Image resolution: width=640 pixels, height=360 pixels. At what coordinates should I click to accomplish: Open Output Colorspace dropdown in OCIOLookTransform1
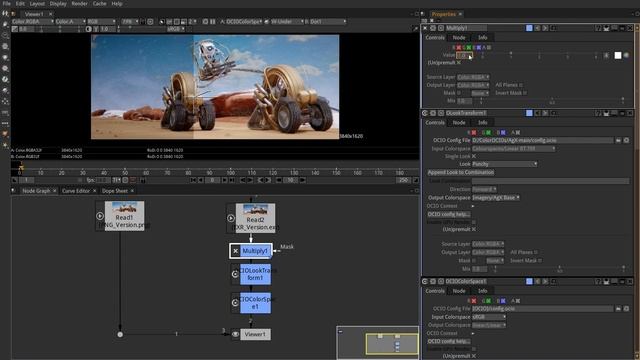pos(496,198)
